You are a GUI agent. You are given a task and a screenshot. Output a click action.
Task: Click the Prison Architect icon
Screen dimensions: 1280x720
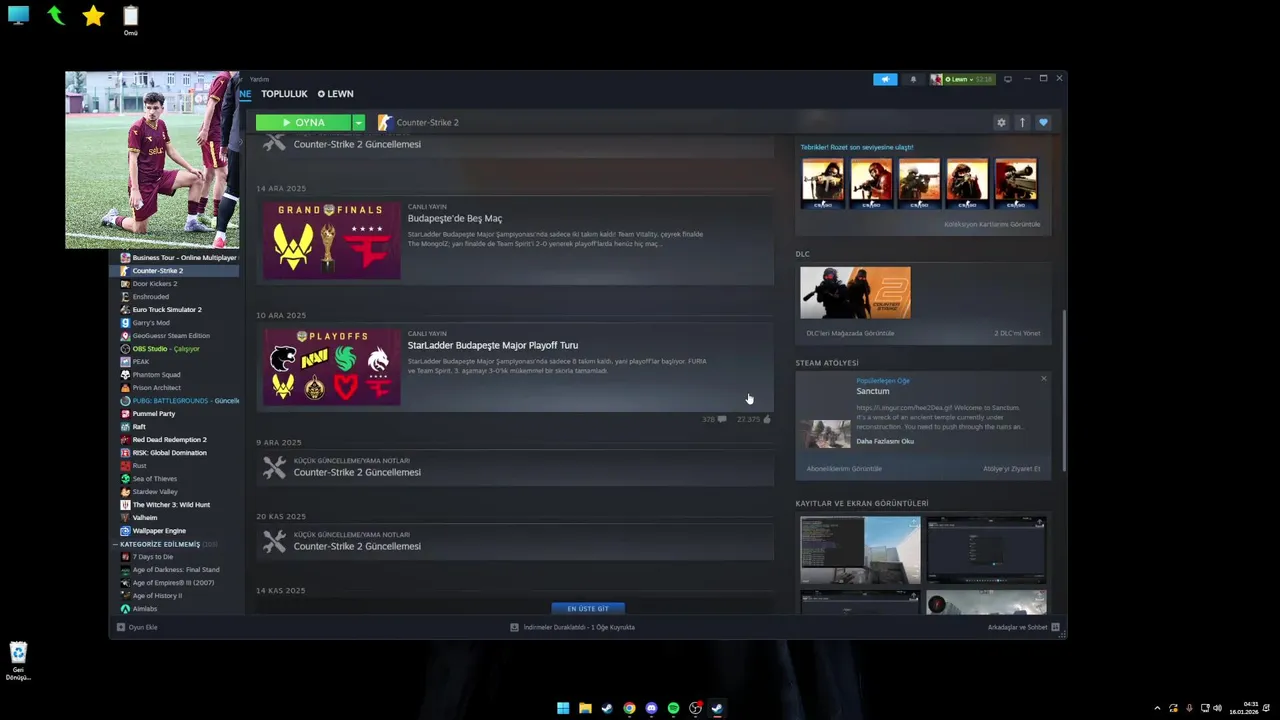[x=125, y=388]
